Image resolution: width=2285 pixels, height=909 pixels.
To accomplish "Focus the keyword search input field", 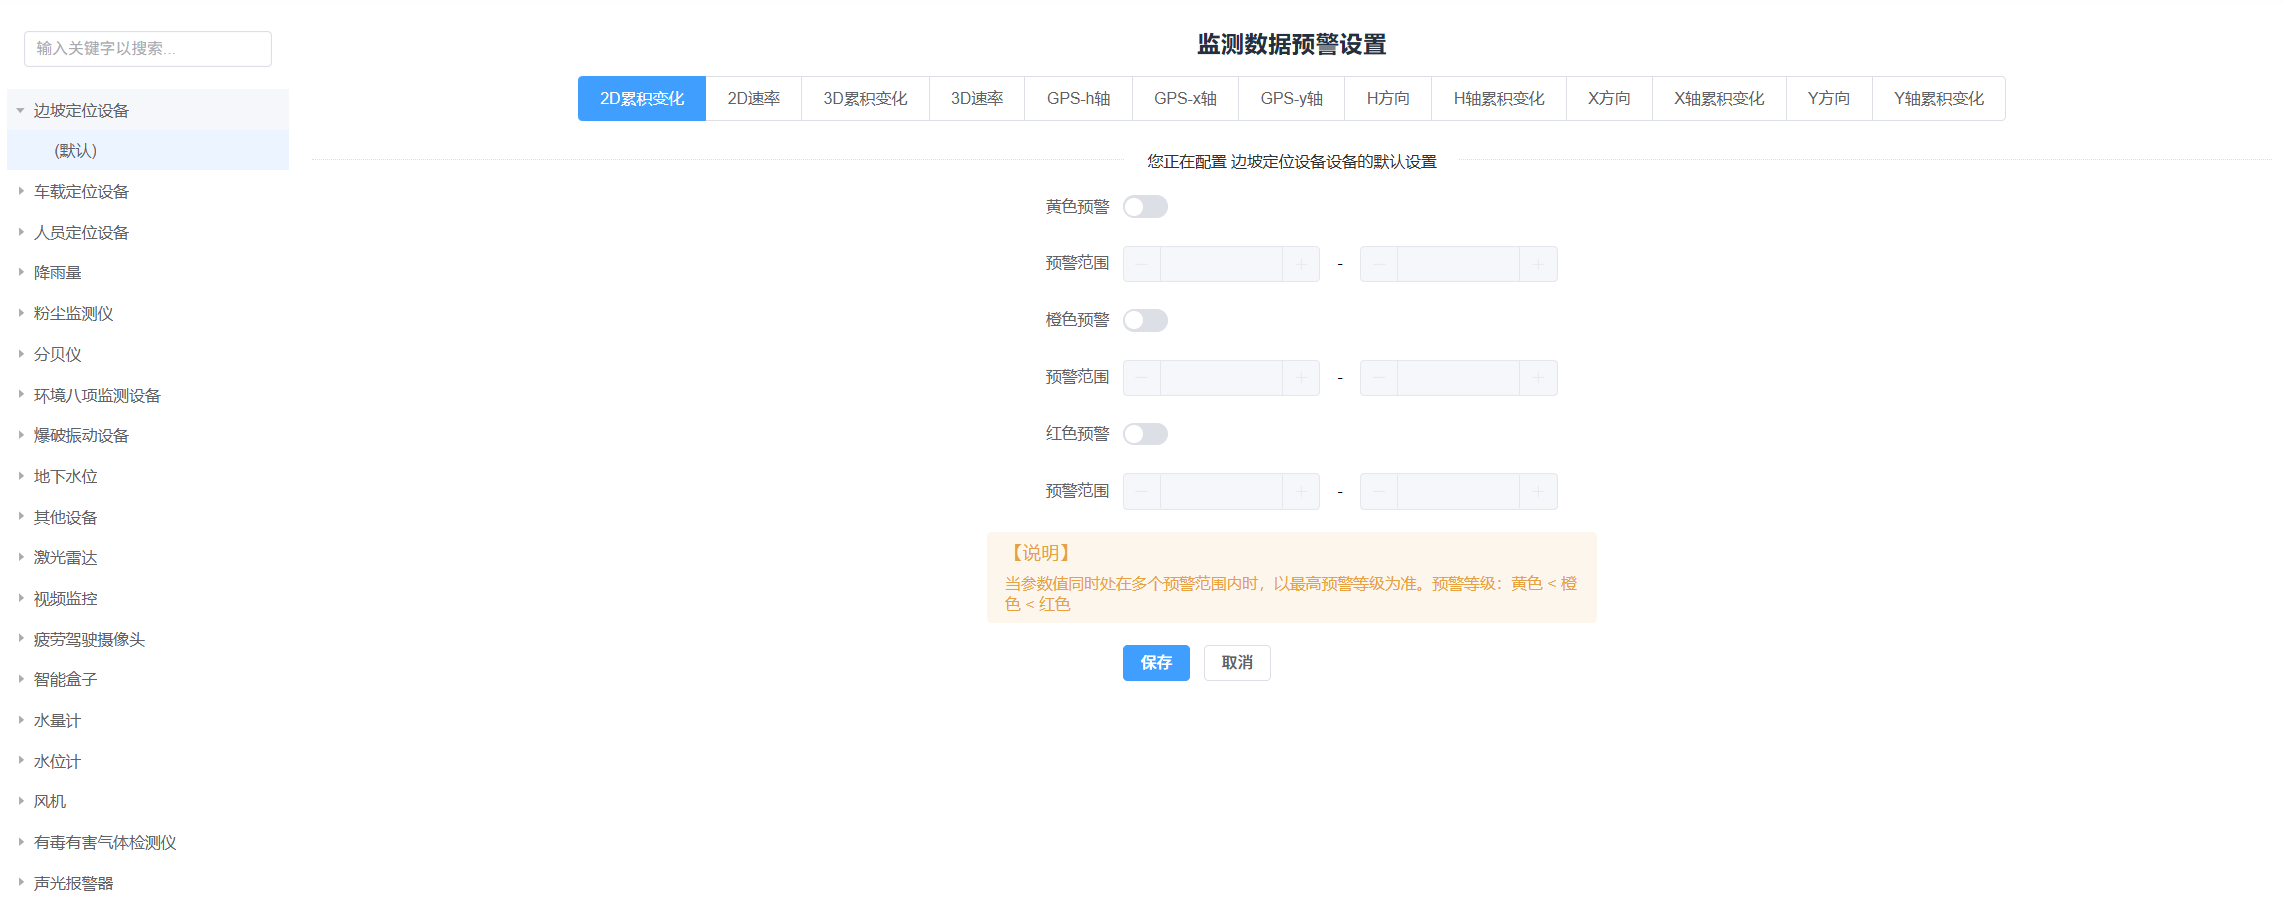I will pyautogui.click(x=148, y=49).
